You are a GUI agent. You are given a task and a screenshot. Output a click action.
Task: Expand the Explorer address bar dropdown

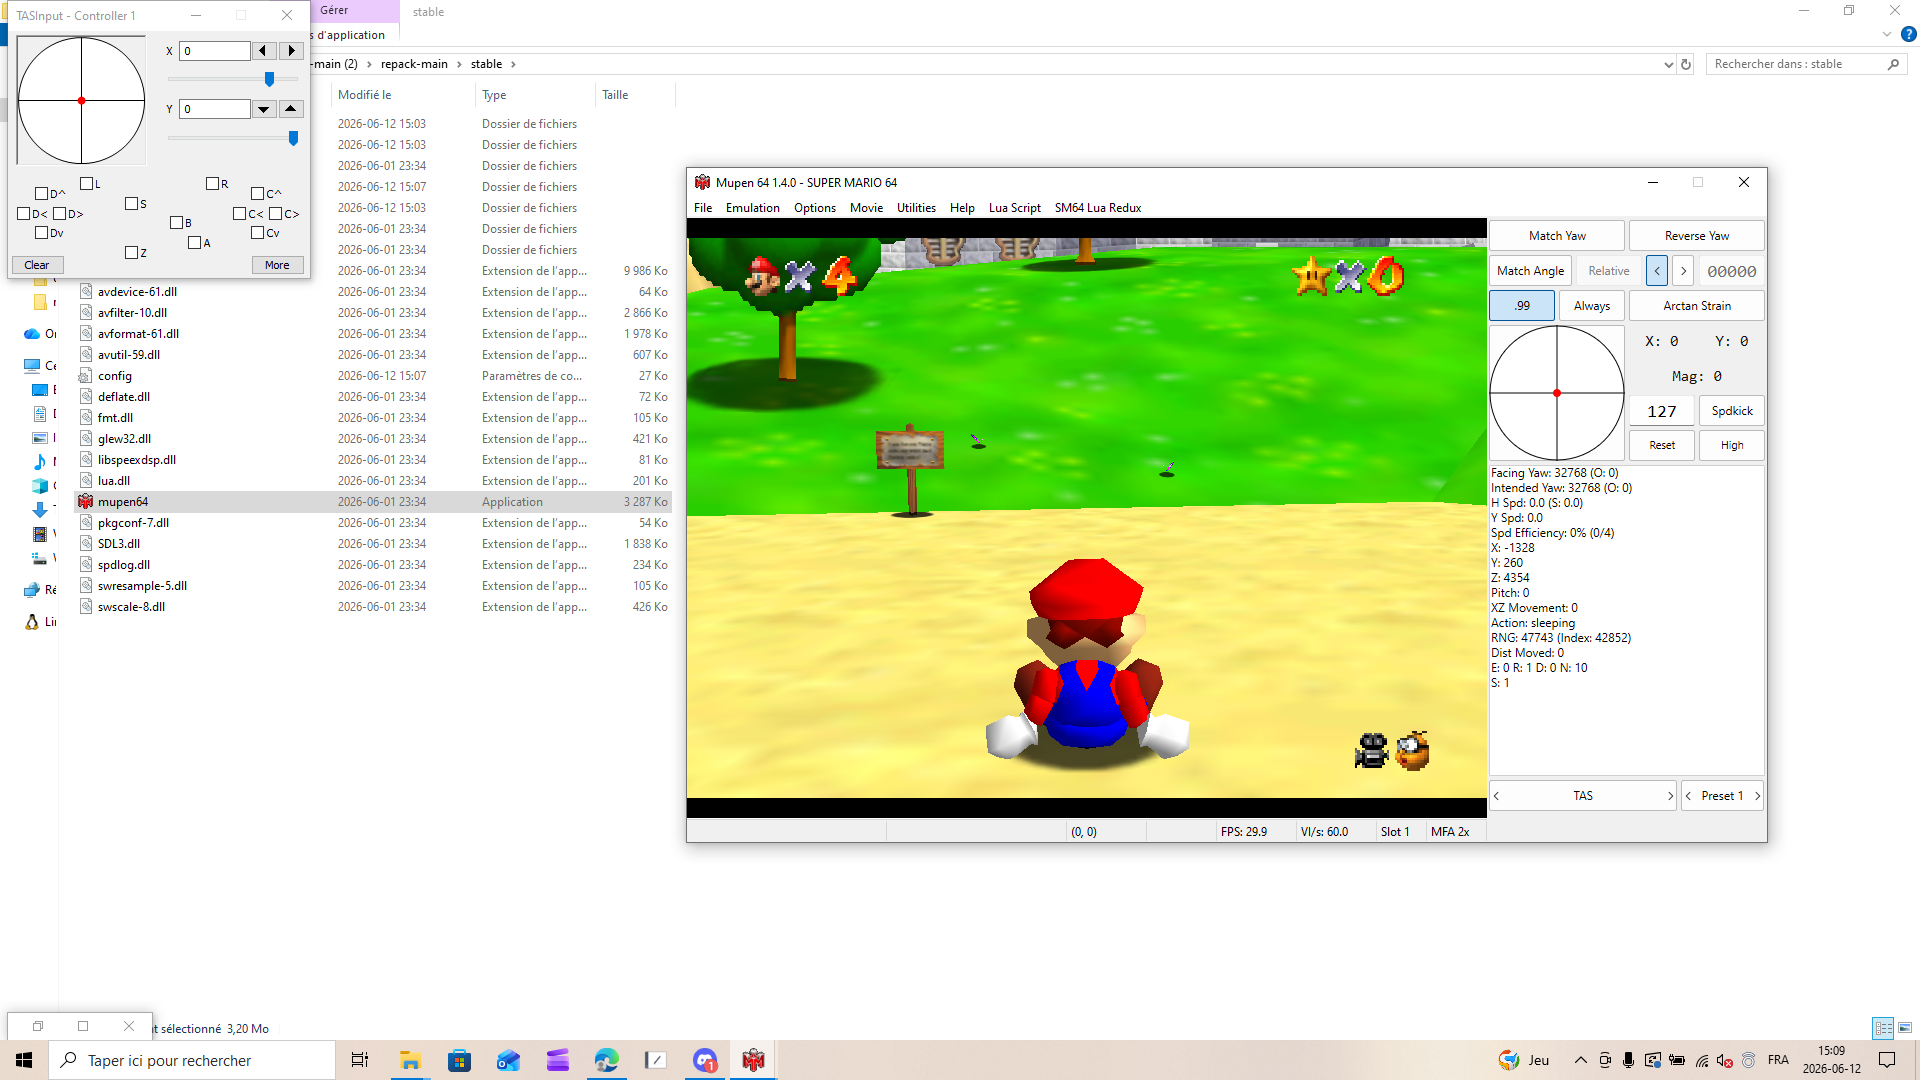(x=1668, y=64)
